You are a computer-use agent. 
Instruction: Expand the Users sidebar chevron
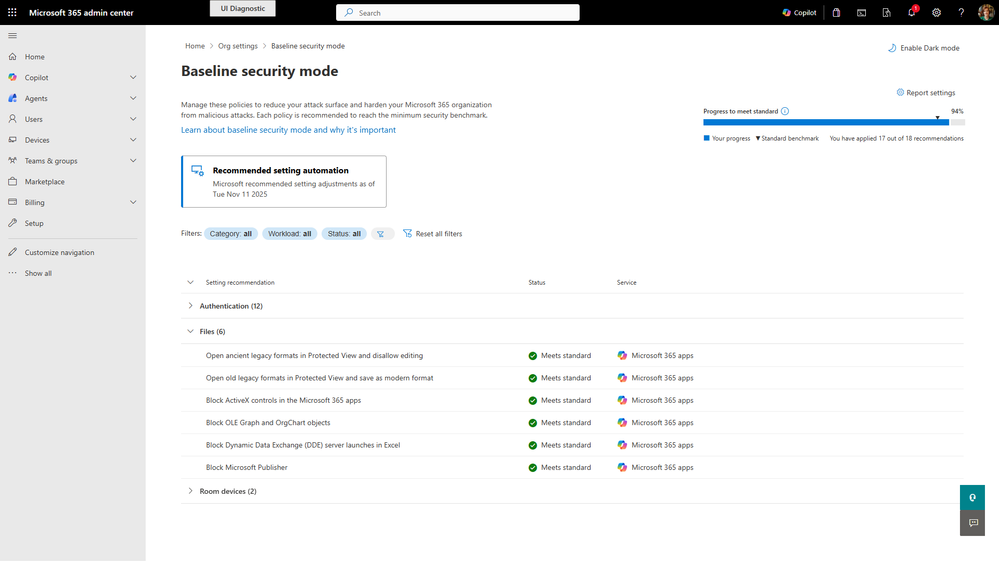[133, 119]
